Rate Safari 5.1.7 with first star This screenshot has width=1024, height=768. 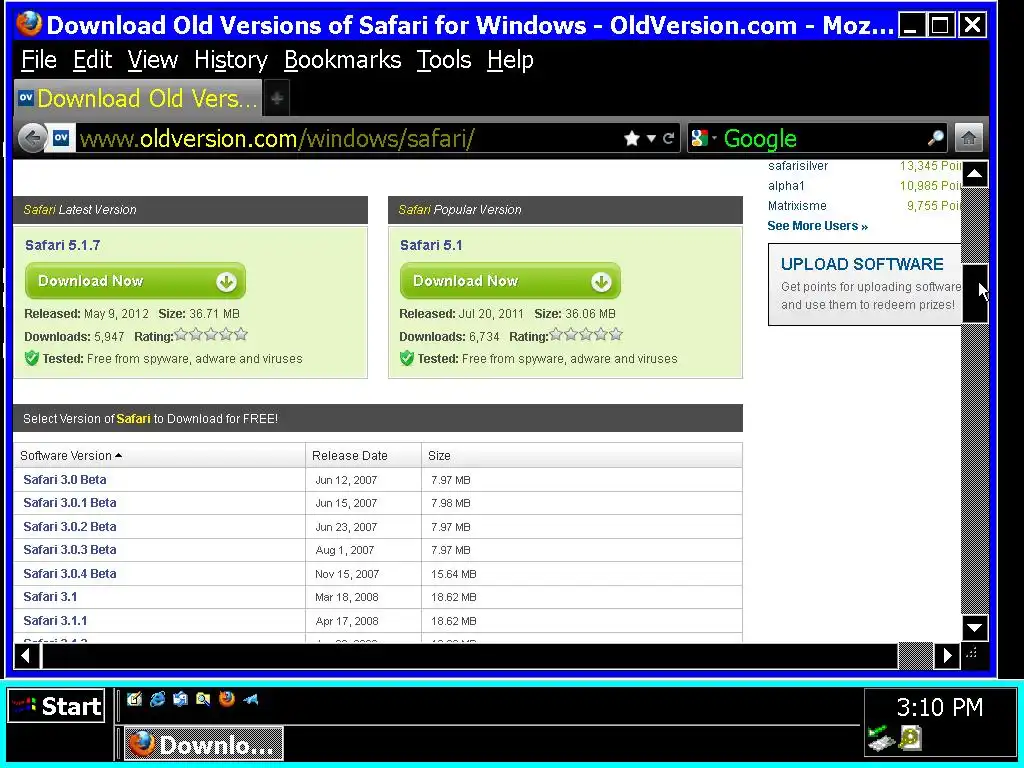(x=181, y=335)
